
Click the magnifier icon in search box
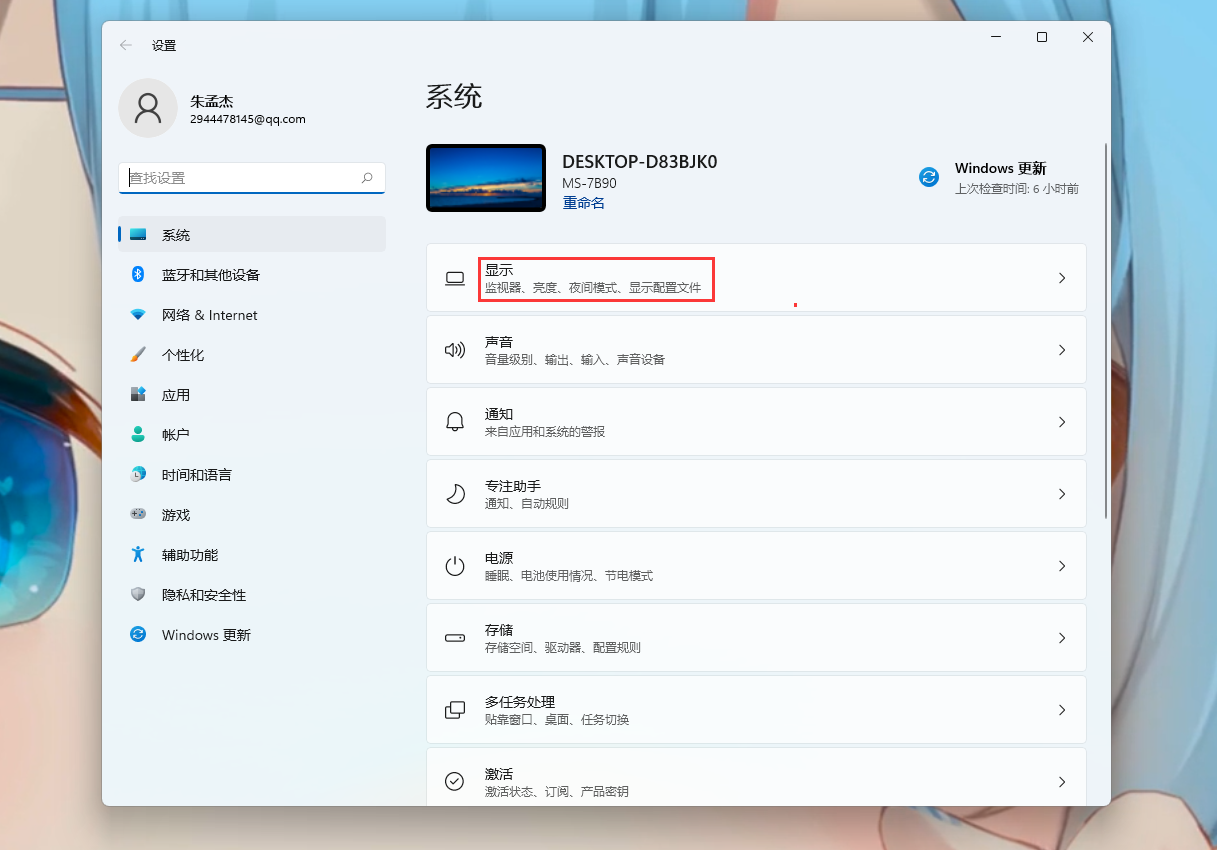pos(367,178)
